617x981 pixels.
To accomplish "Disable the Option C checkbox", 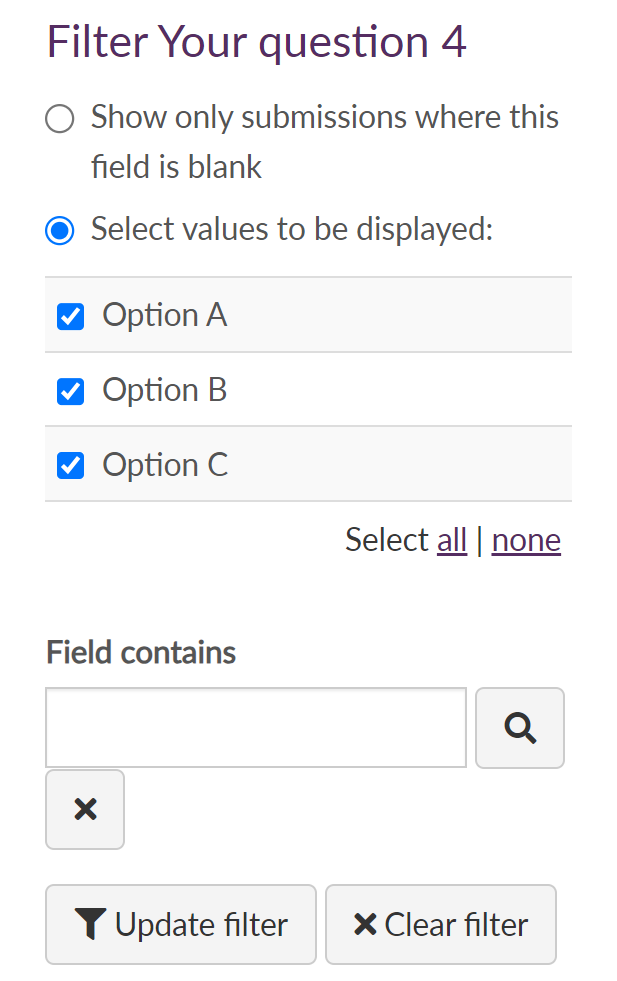I will tap(71, 466).
